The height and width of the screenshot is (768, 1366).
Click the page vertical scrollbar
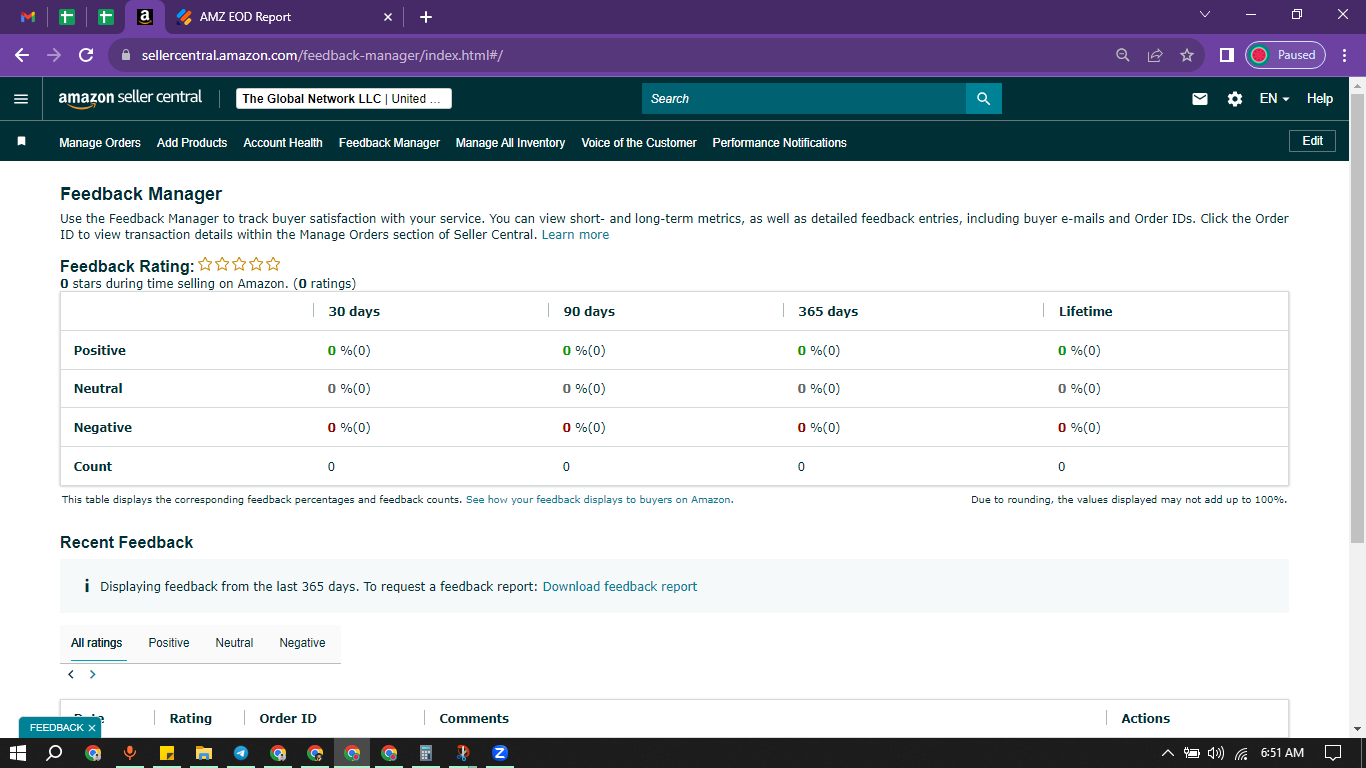pos(1357,320)
